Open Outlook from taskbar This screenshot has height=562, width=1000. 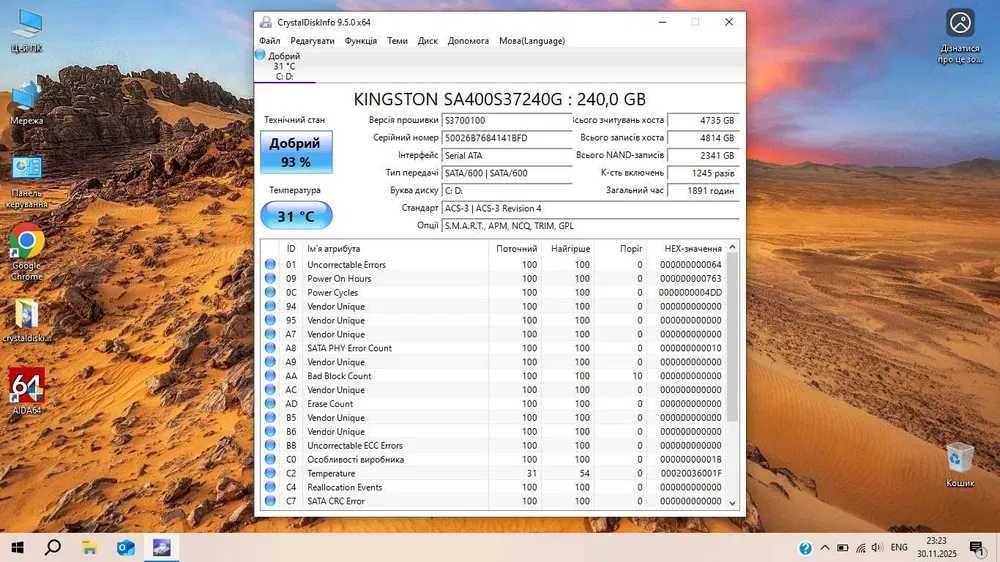pos(126,547)
